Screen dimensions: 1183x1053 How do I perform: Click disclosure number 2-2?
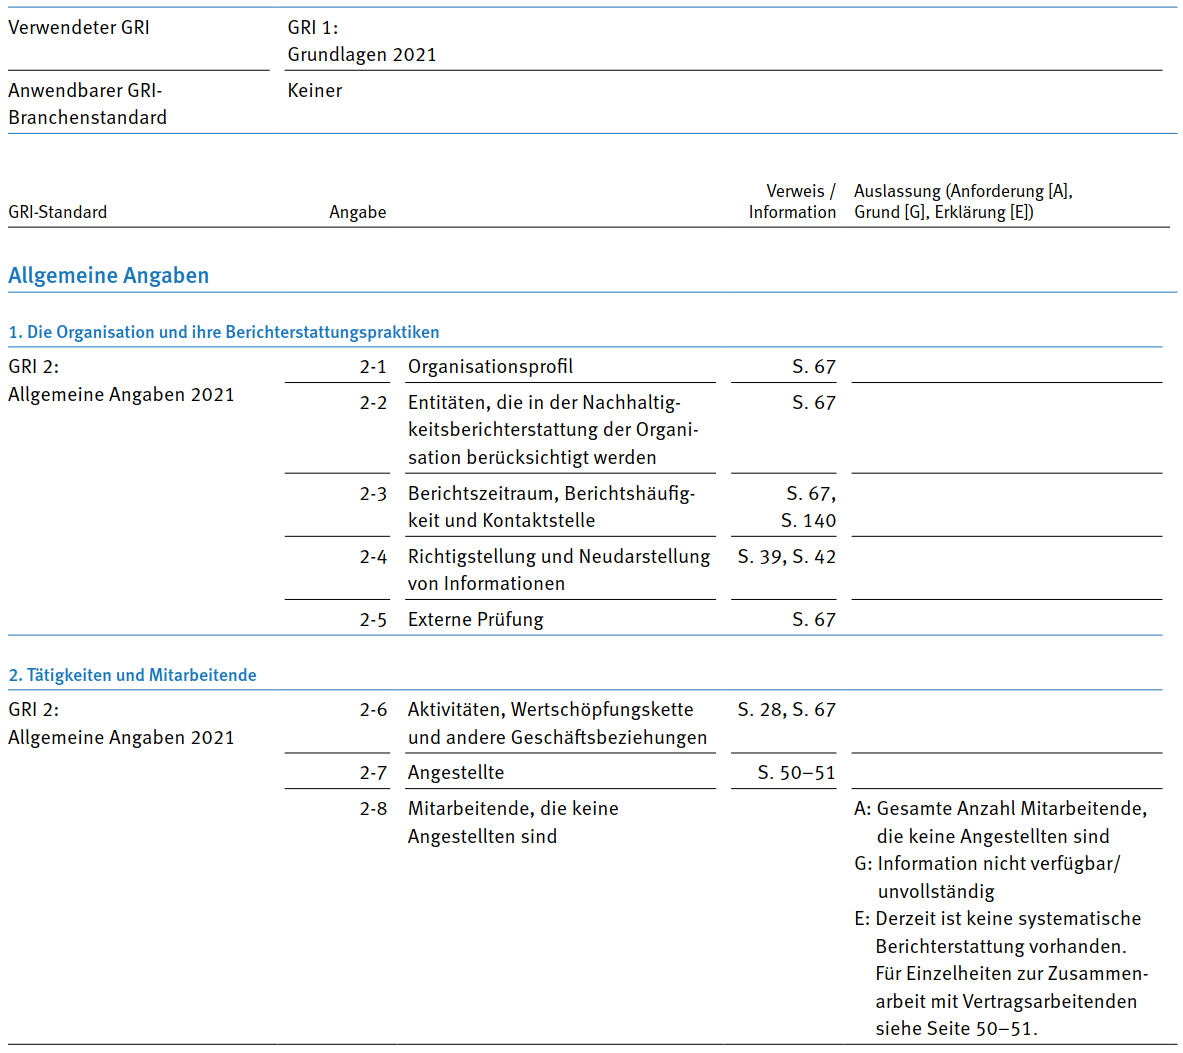[x=373, y=403]
